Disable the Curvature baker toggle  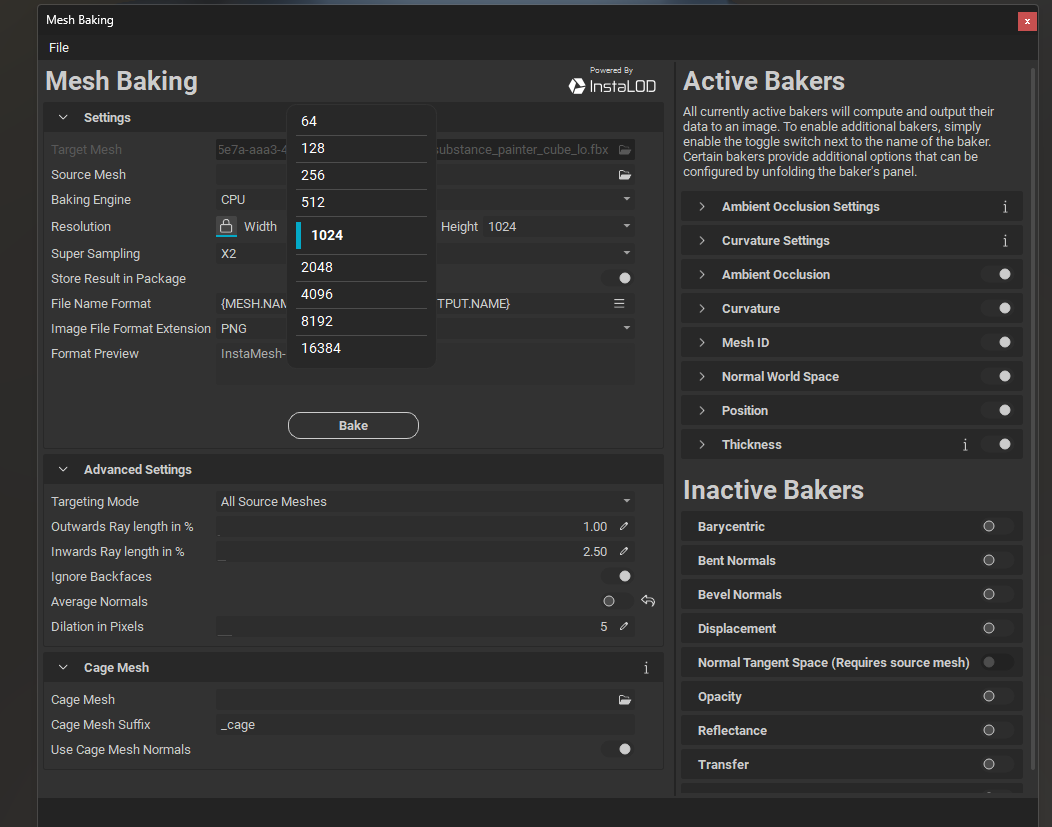pyautogui.click(x=997, y=309)
